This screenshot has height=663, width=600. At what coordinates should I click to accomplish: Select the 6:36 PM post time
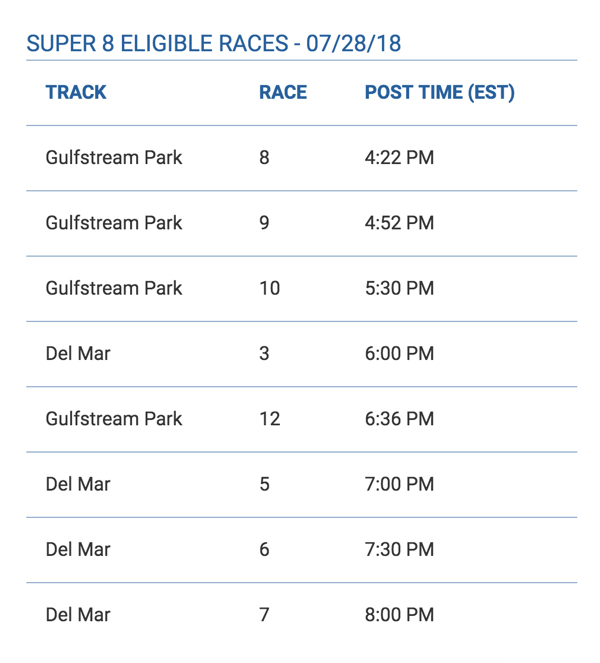point(399,419)
